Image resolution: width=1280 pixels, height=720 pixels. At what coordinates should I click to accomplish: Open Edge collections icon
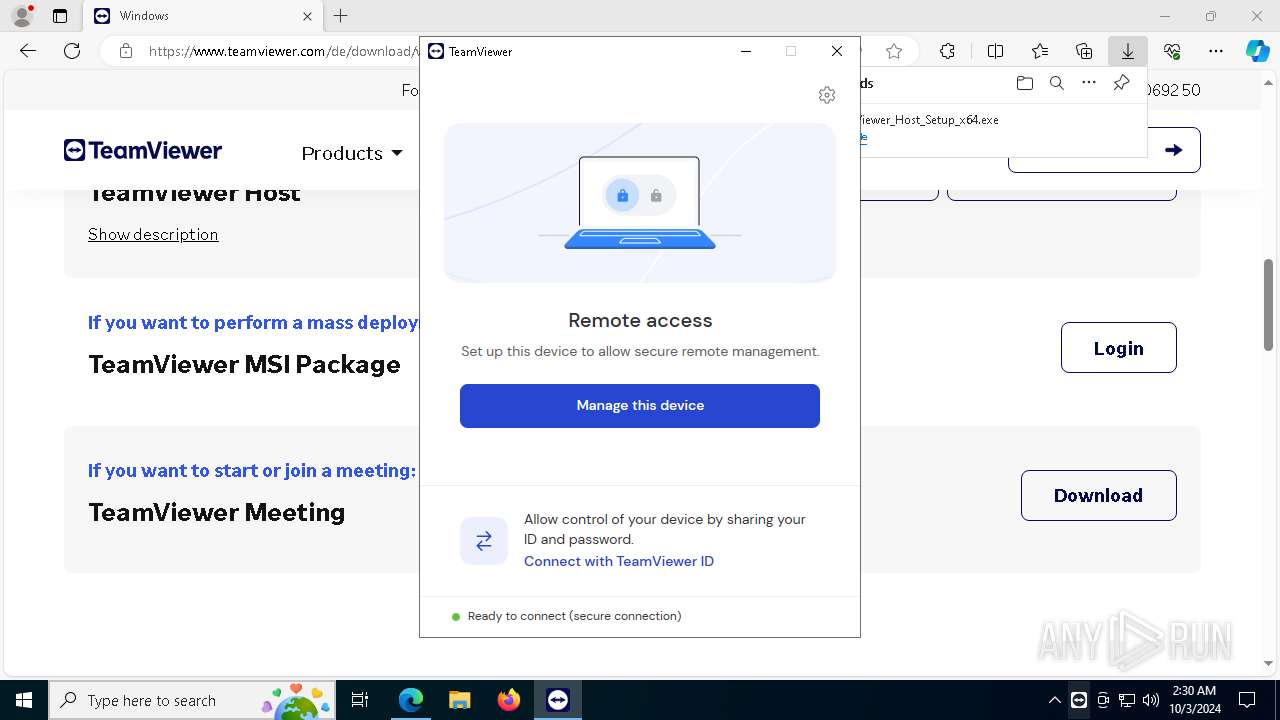(x=1084, y=51)
